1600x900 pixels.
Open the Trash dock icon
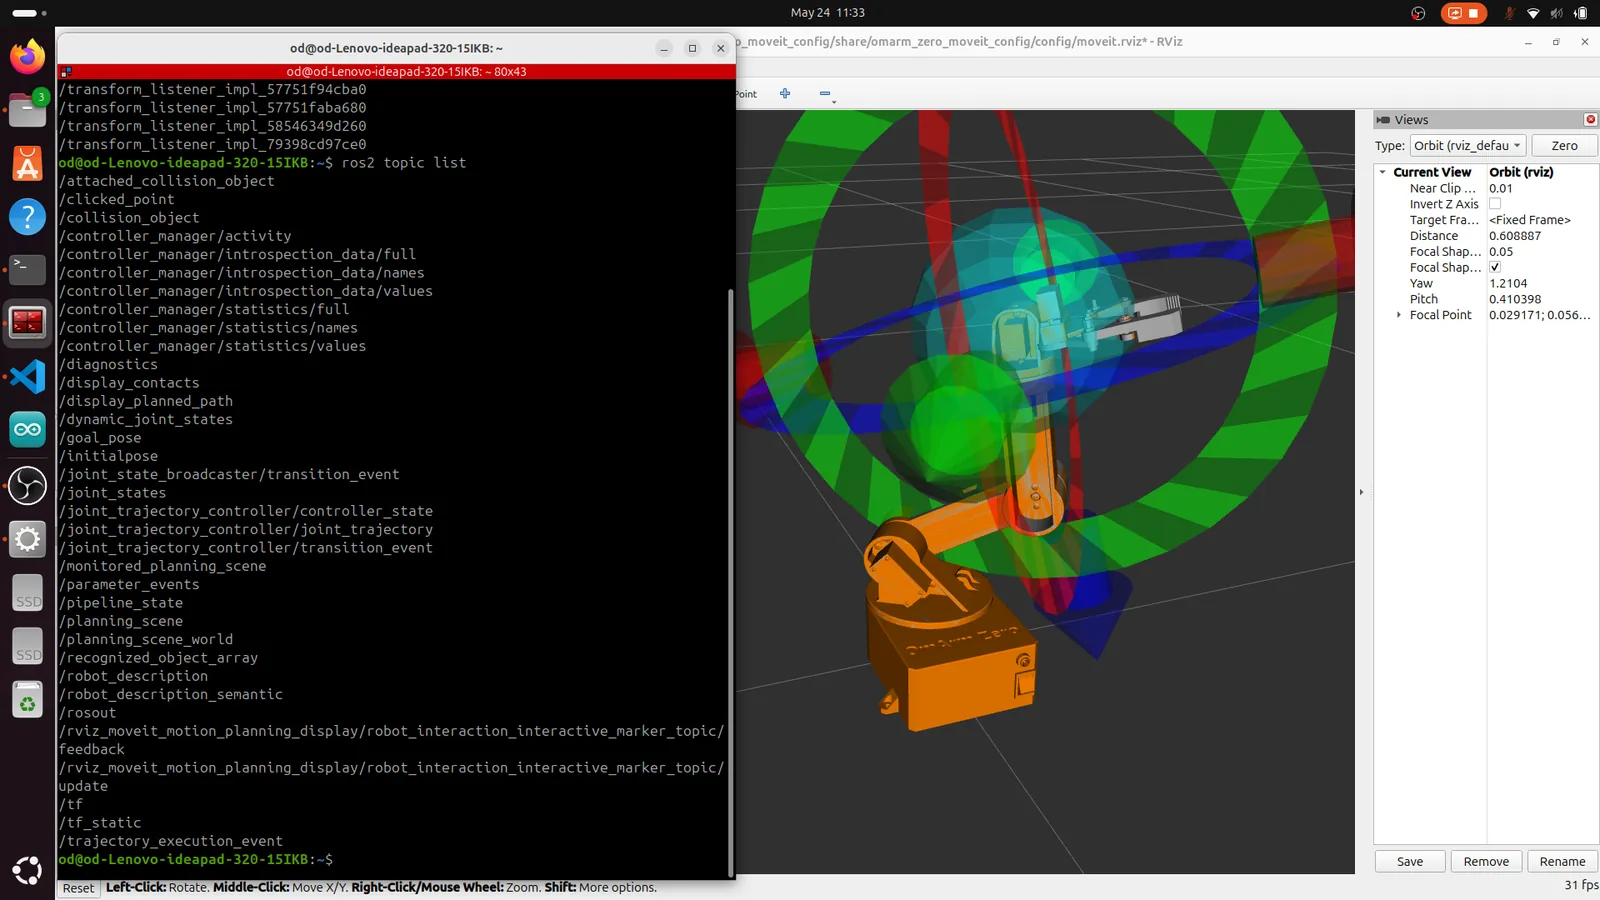[x=27, y=701]
